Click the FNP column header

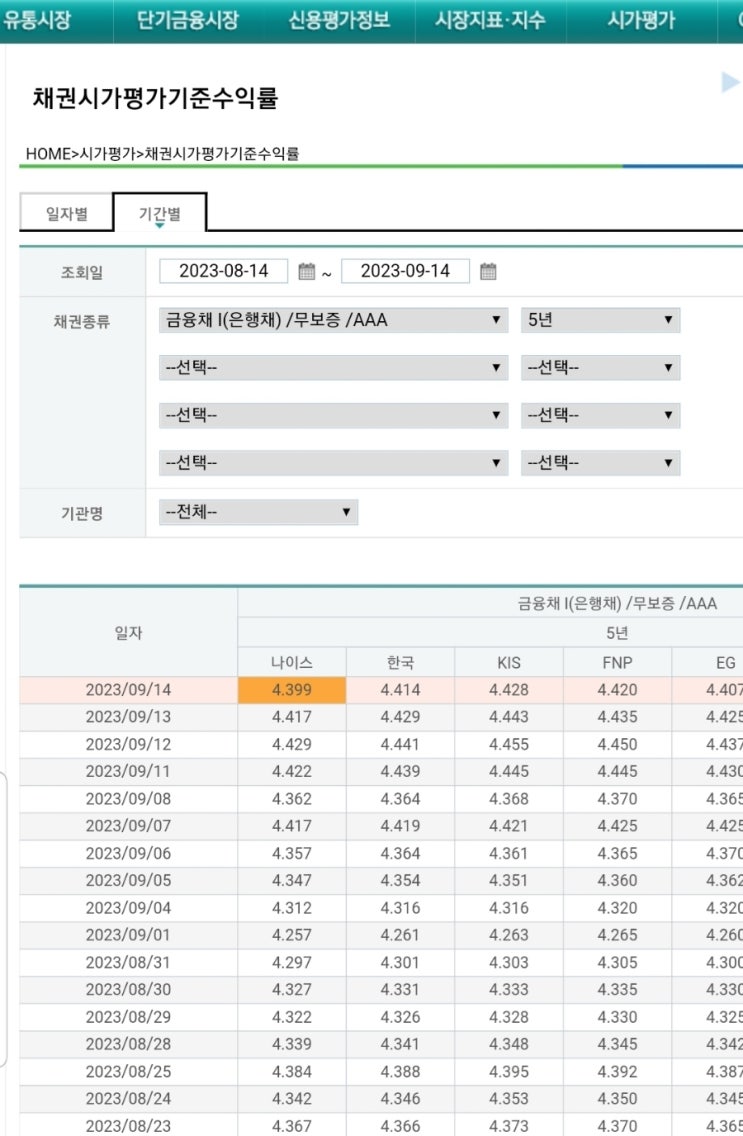coord(618,663)
